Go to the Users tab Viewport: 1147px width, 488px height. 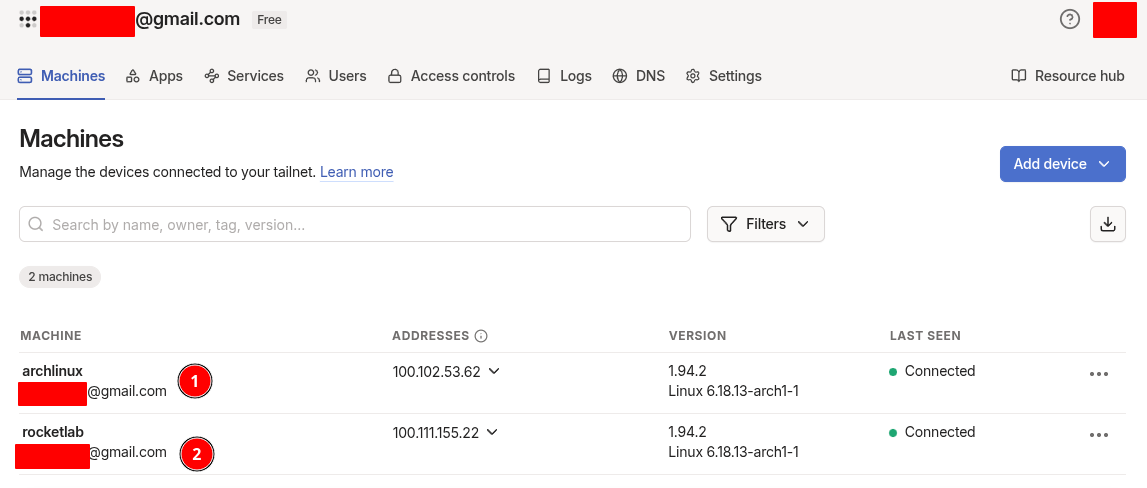336,76
